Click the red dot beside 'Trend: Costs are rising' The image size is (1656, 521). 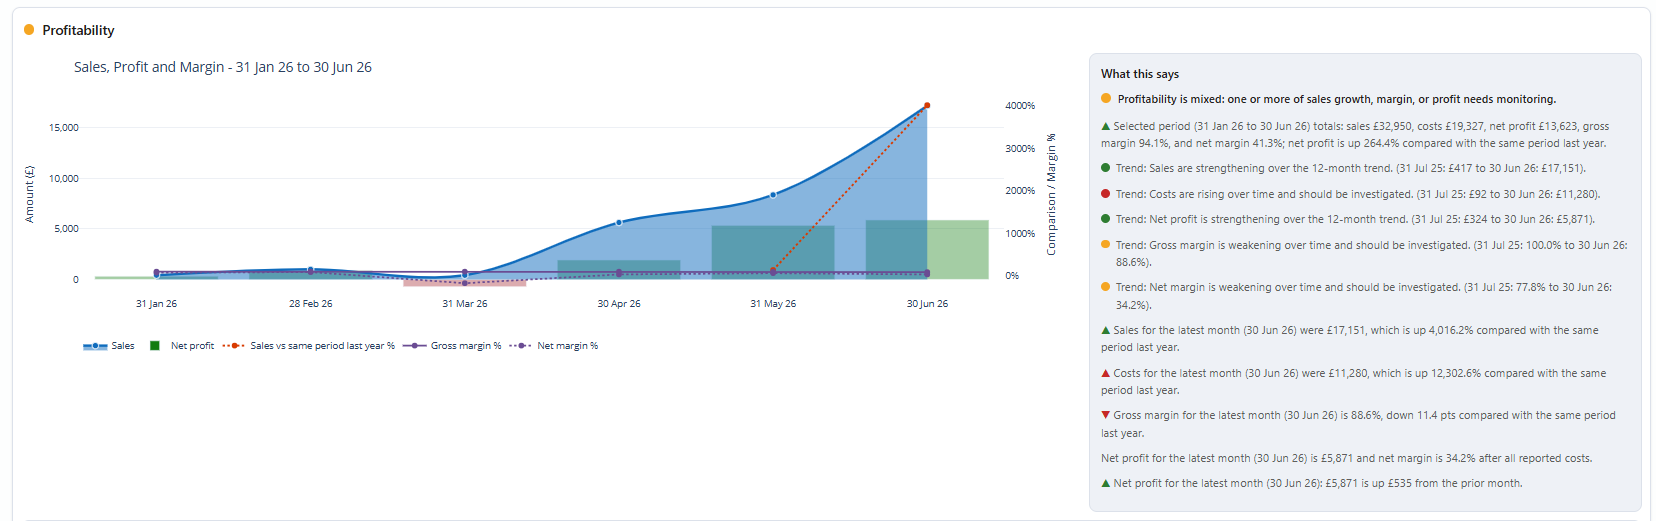click(x=1106, y=194)
